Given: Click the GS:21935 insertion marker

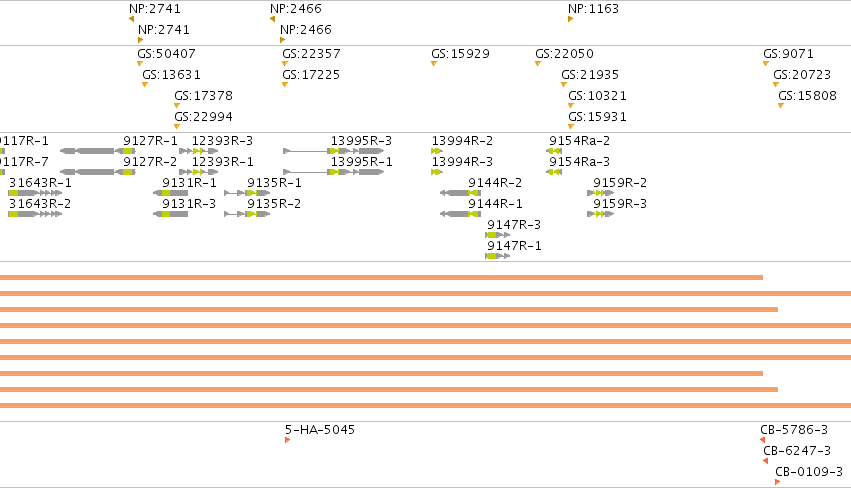Looking at the screenshot, I should (564, 85).
